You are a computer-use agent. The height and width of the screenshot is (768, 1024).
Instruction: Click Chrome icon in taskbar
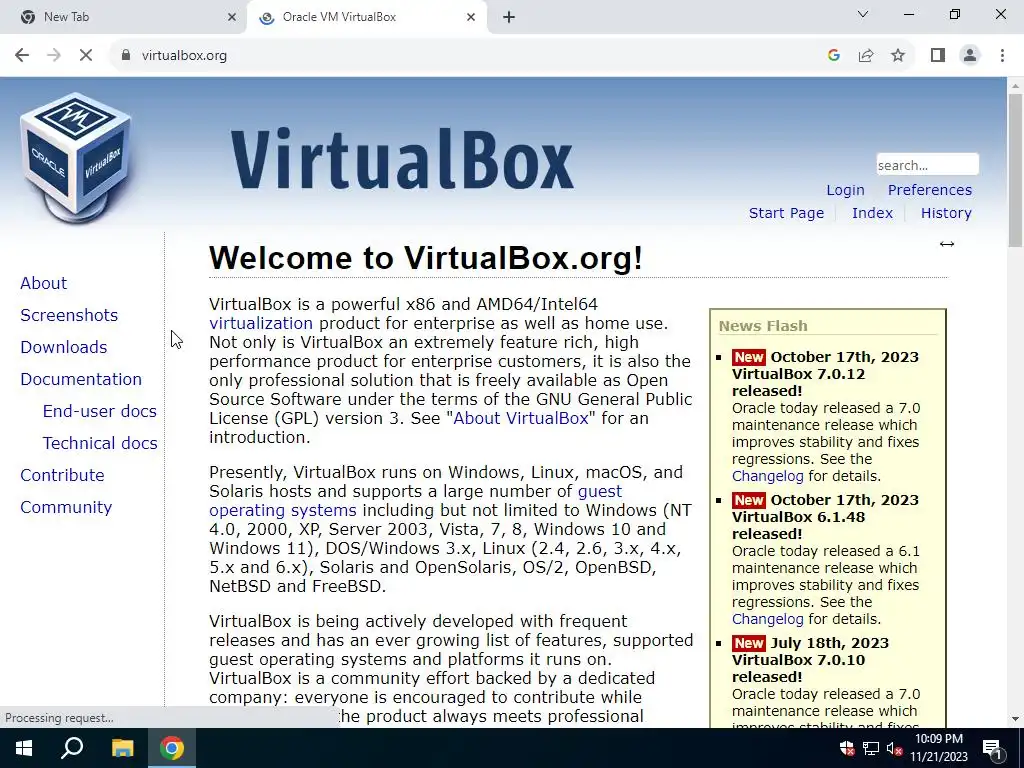pyautogui.click(x=172, y=748)
